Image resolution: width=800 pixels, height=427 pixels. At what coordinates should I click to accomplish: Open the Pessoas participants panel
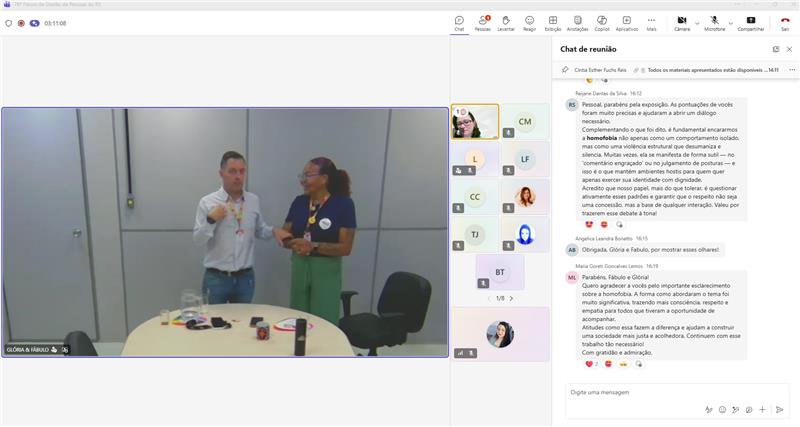tap(483, 22)
